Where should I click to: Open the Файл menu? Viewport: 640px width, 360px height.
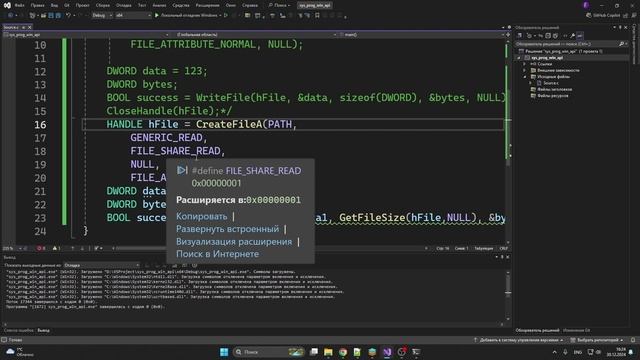click(19, 5)
